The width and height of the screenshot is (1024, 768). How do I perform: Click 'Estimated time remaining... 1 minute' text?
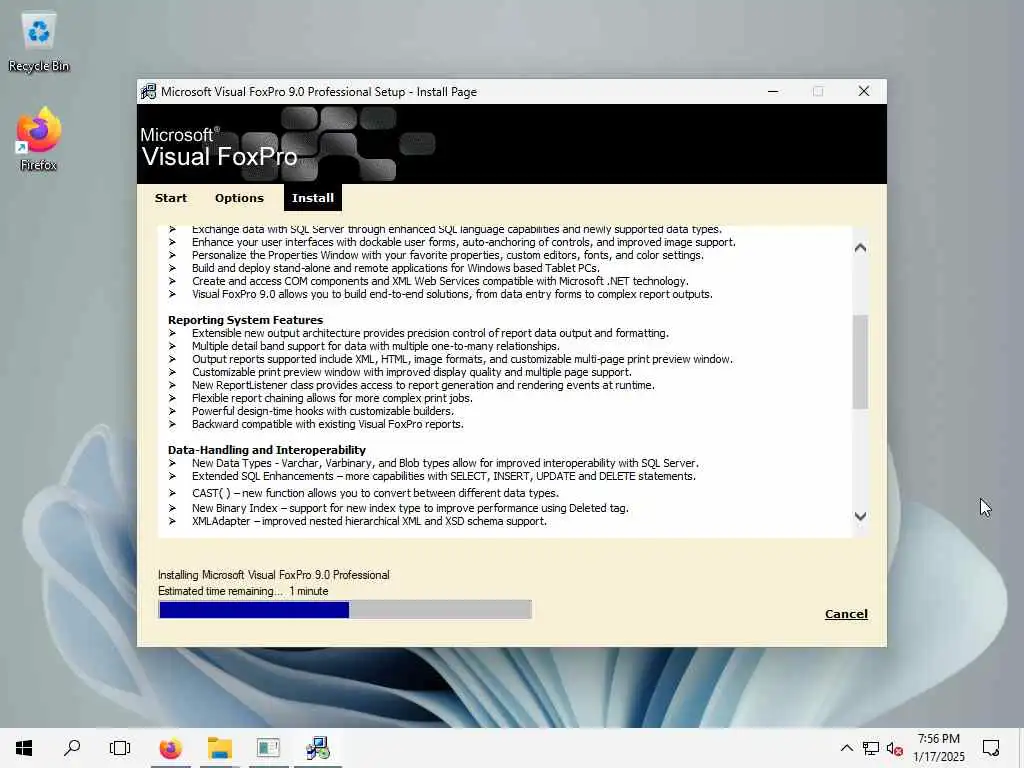243,591
